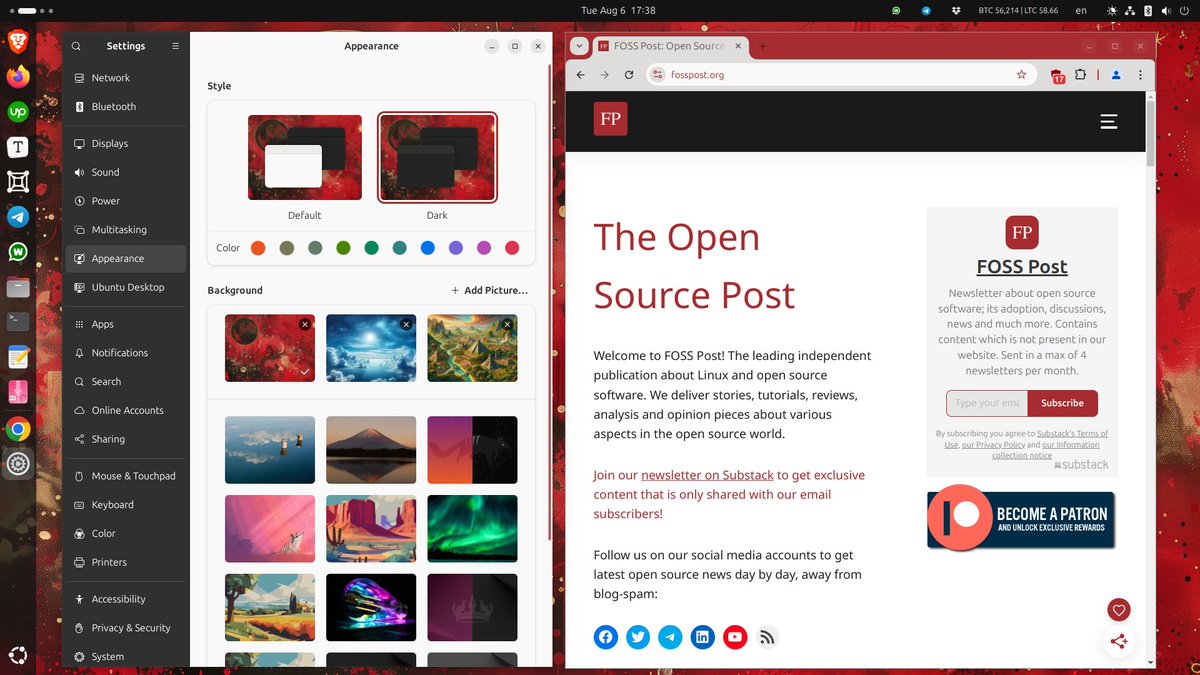Select the Dark style option
The width and height of the screenshot is (1200, 675).
[x=437, y=158]
